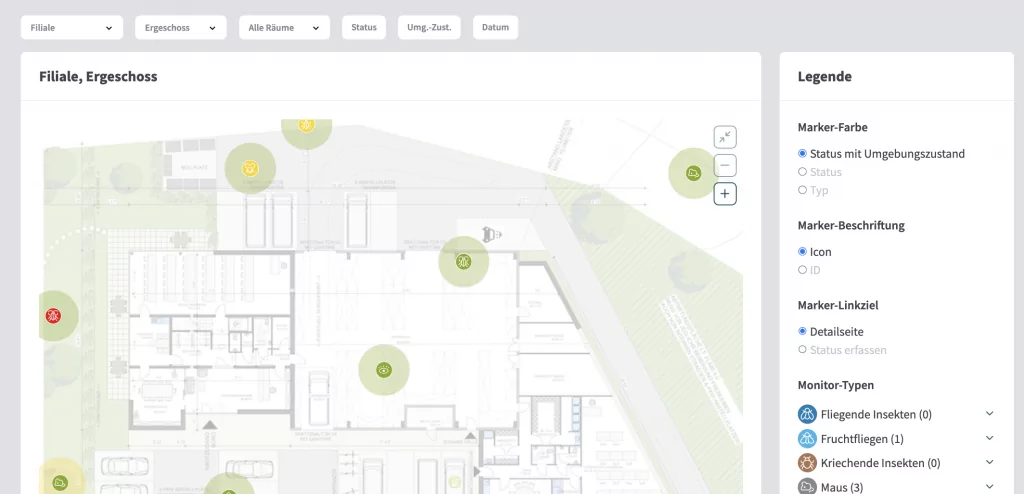Select Typ marker color radio option
The image size is (1024, 494).
click(x=803, y=190)
